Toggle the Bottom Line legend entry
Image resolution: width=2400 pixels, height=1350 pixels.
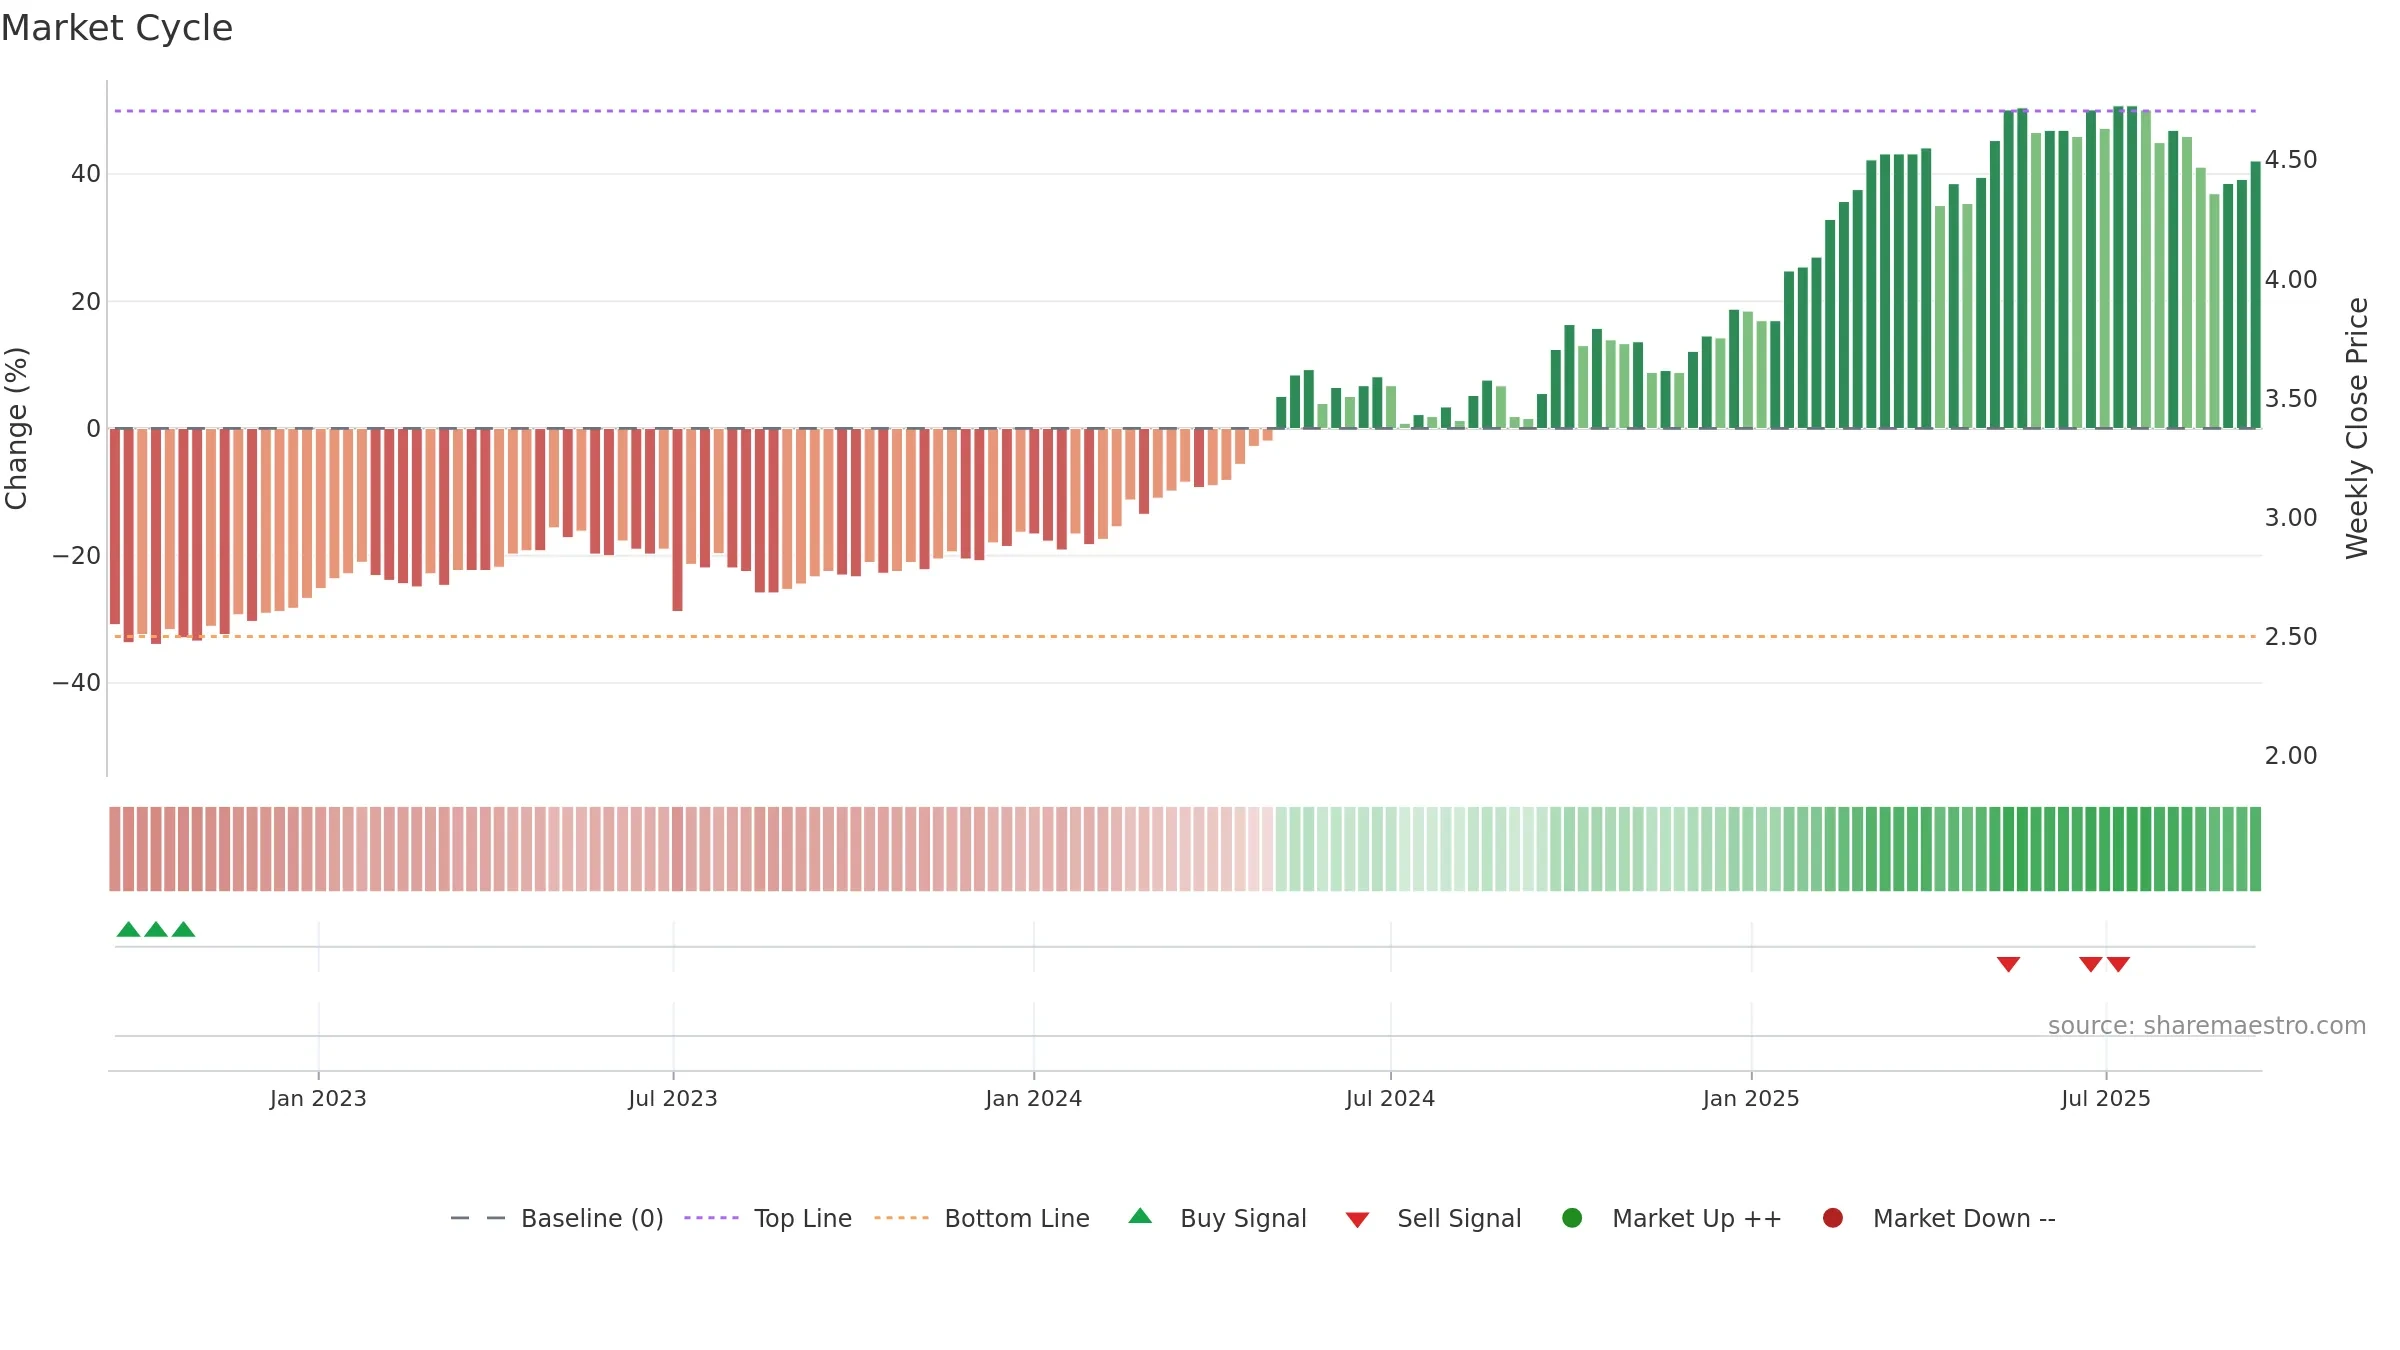pyautogui.click(x=982, y=1218)
